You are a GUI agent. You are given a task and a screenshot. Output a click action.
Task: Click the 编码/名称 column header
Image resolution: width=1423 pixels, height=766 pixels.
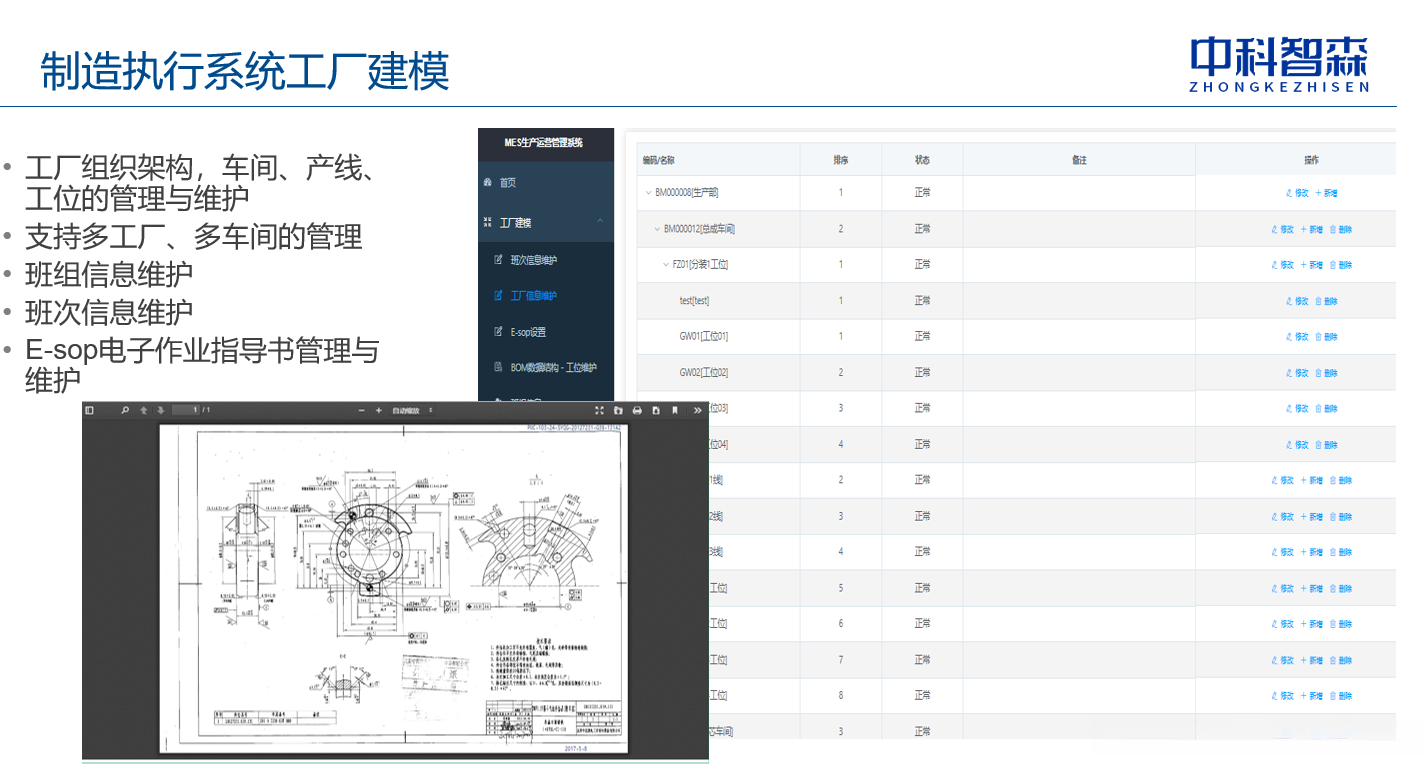(x=718, y=160)
